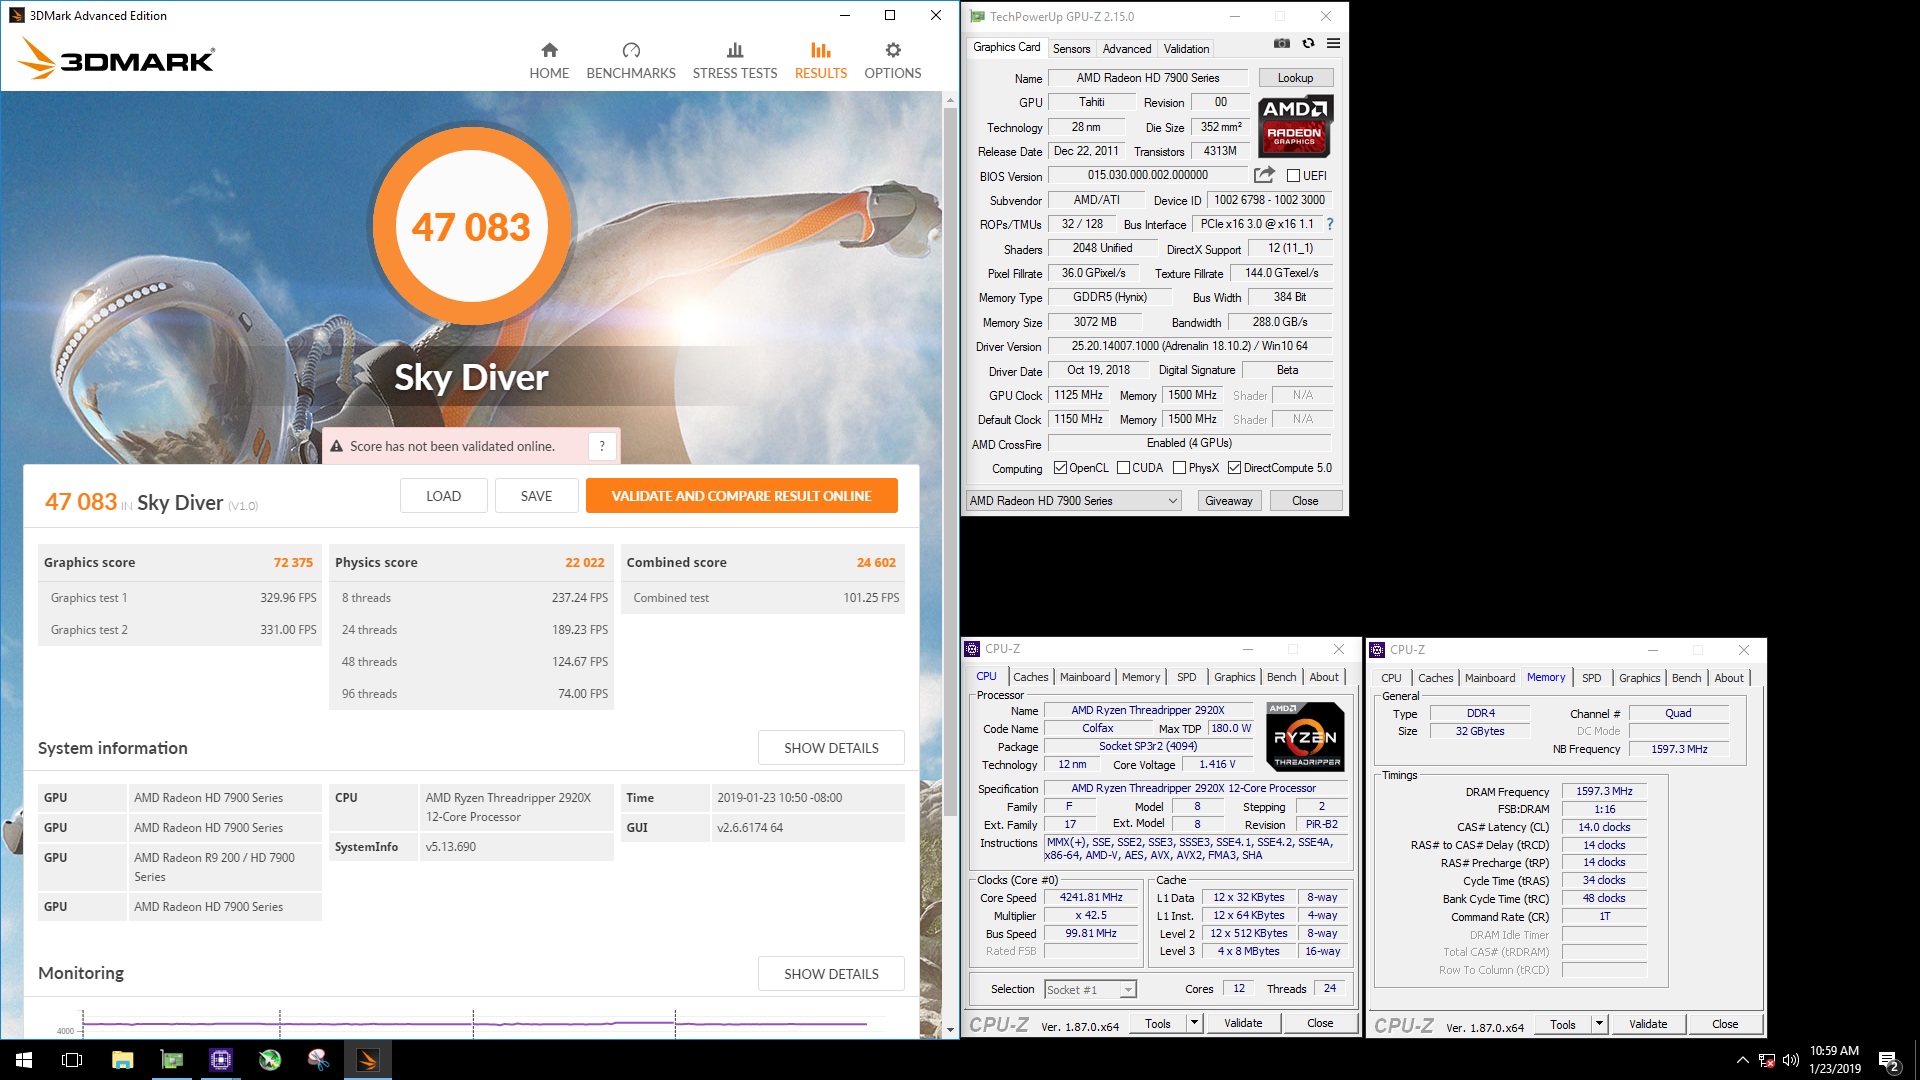Open the Action Center notifications icon
Screen dimensions: 1920x1080
pyautogui.click(x=1889, y=1060)
